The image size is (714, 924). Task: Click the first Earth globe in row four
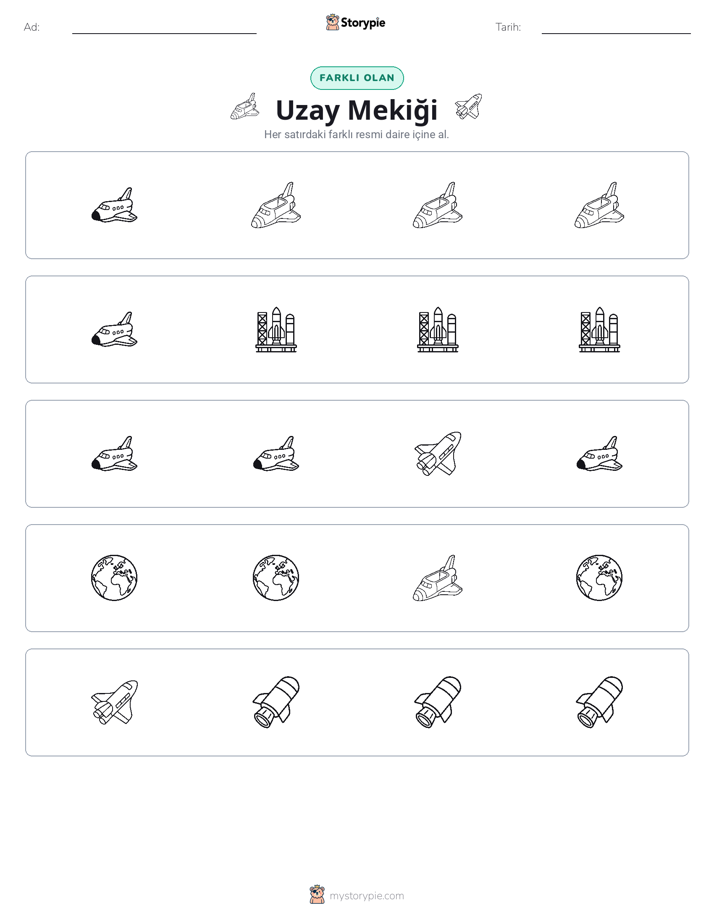pos(114,578)
